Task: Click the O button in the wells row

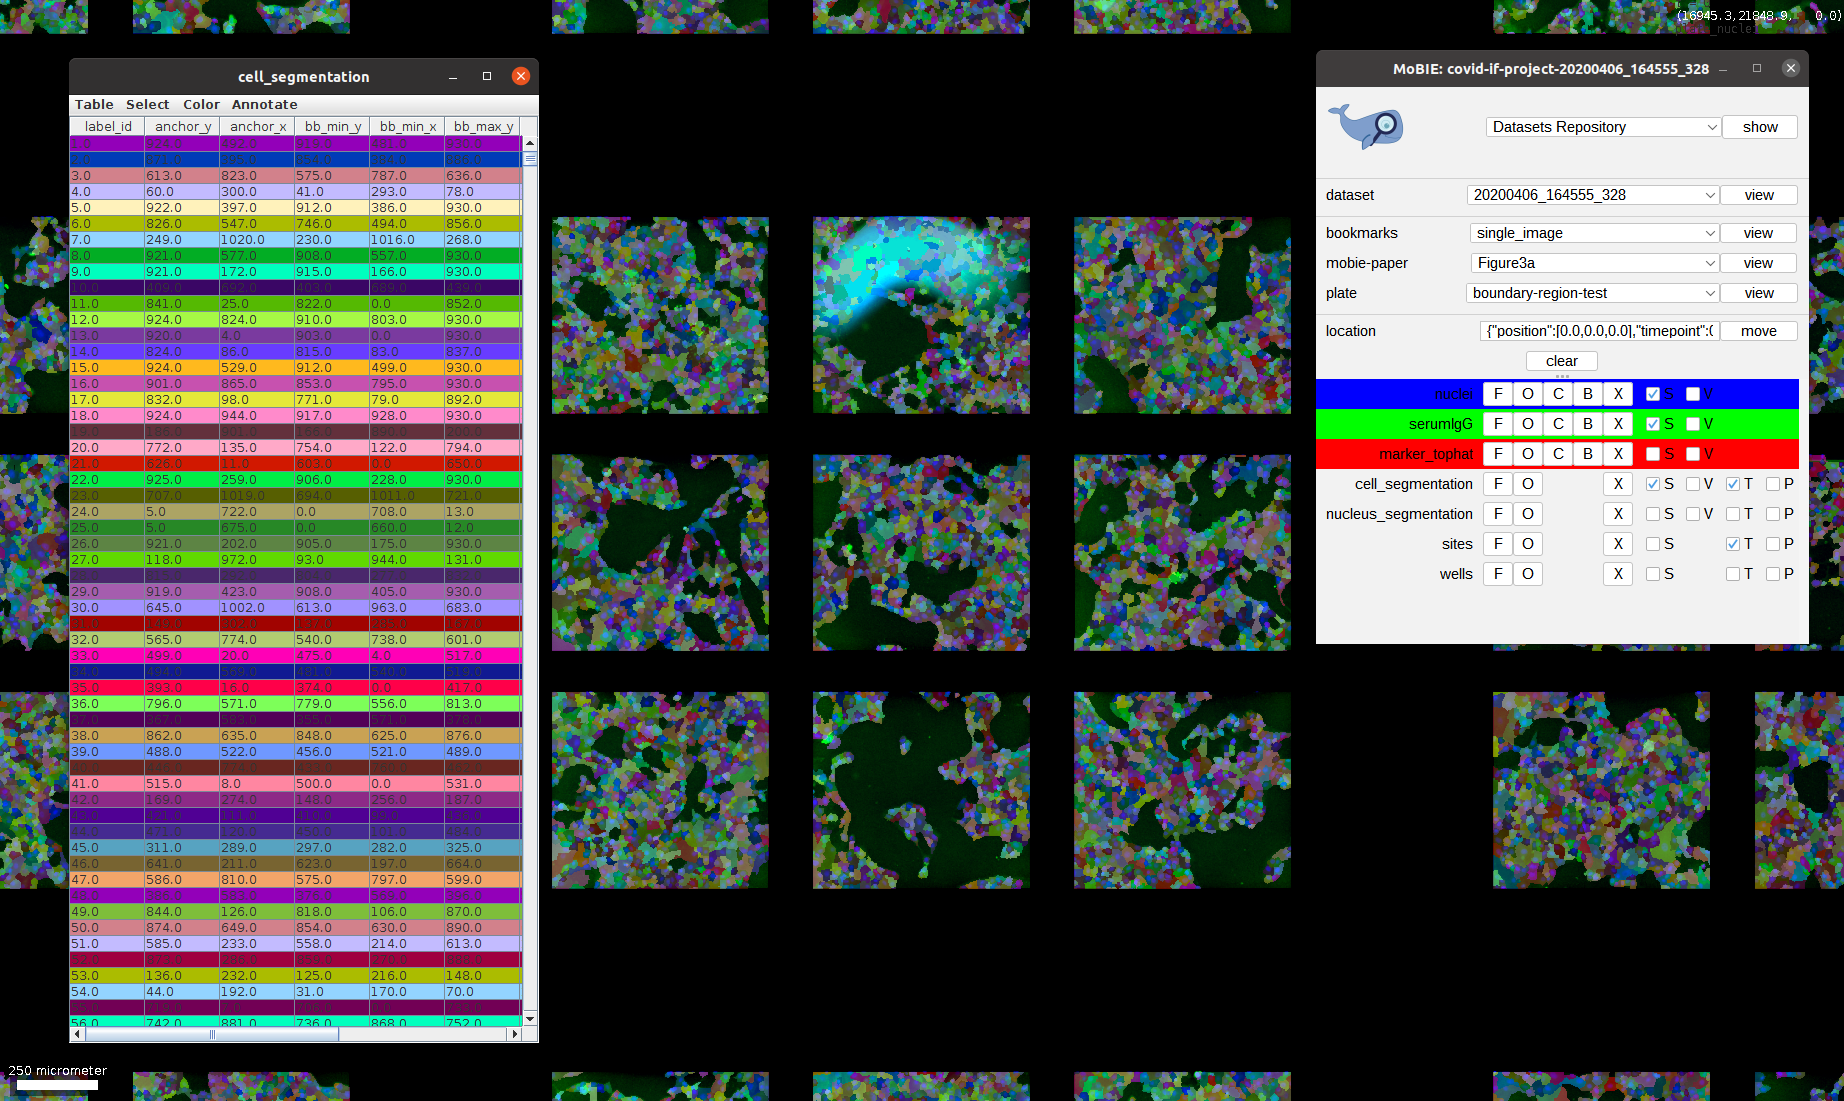Action: (x=1527, y=574)
